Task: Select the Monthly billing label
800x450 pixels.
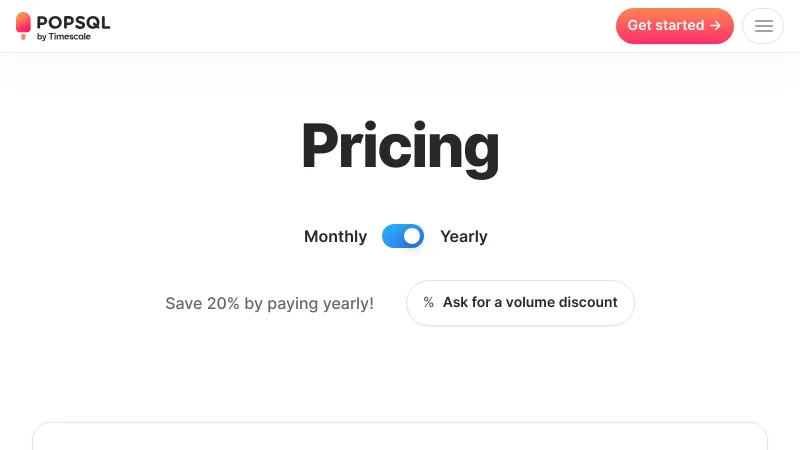Action: click(335, 236)
